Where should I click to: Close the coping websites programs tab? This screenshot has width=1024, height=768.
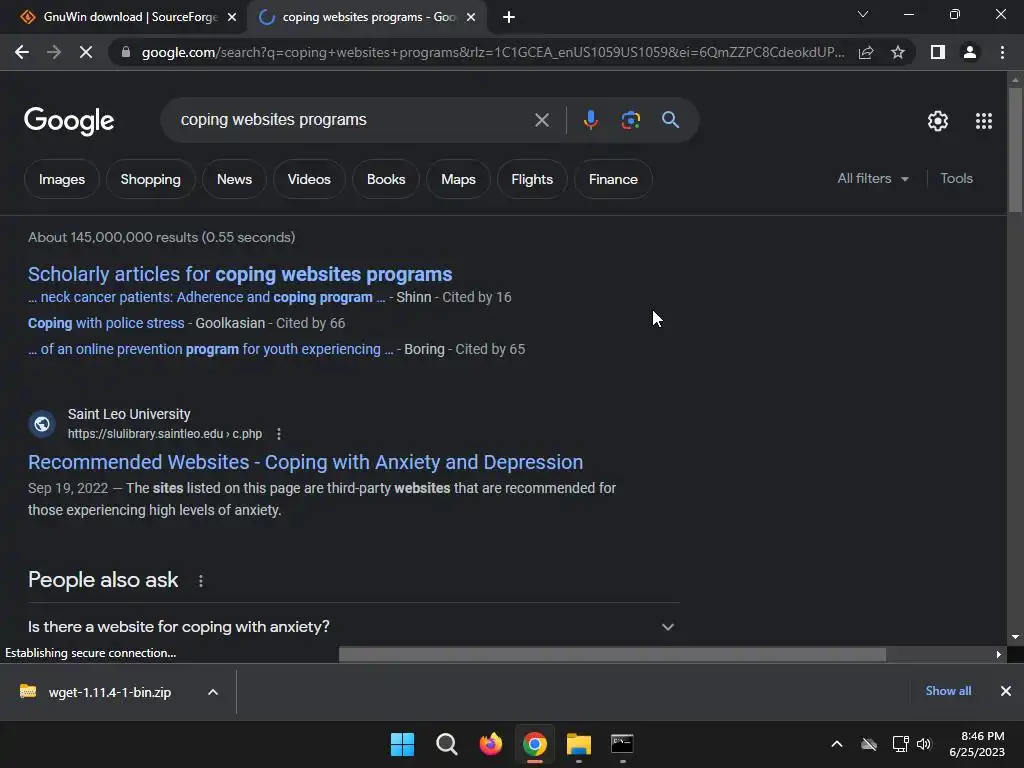[471, 18]
